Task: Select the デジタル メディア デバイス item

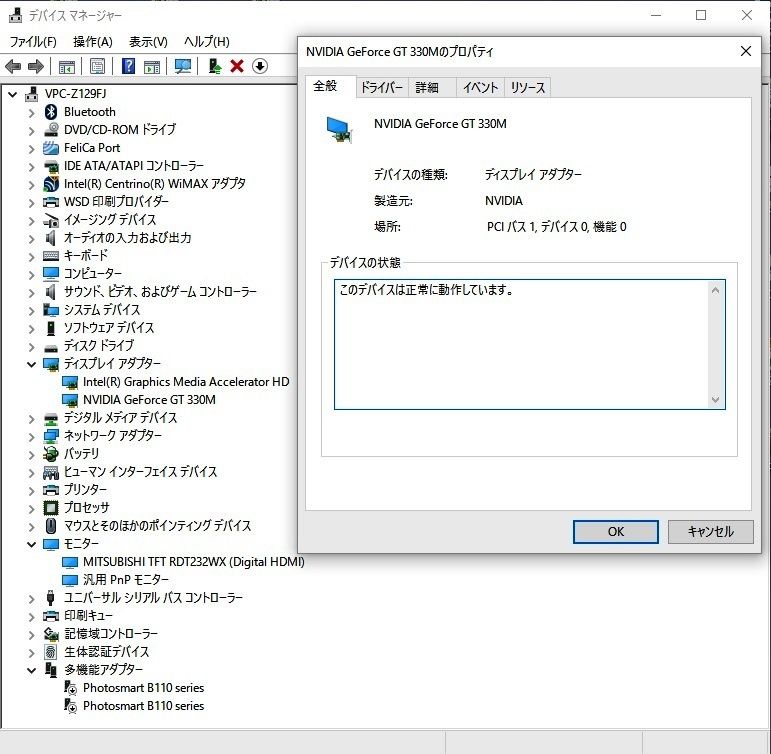Action: pos(120,418)
